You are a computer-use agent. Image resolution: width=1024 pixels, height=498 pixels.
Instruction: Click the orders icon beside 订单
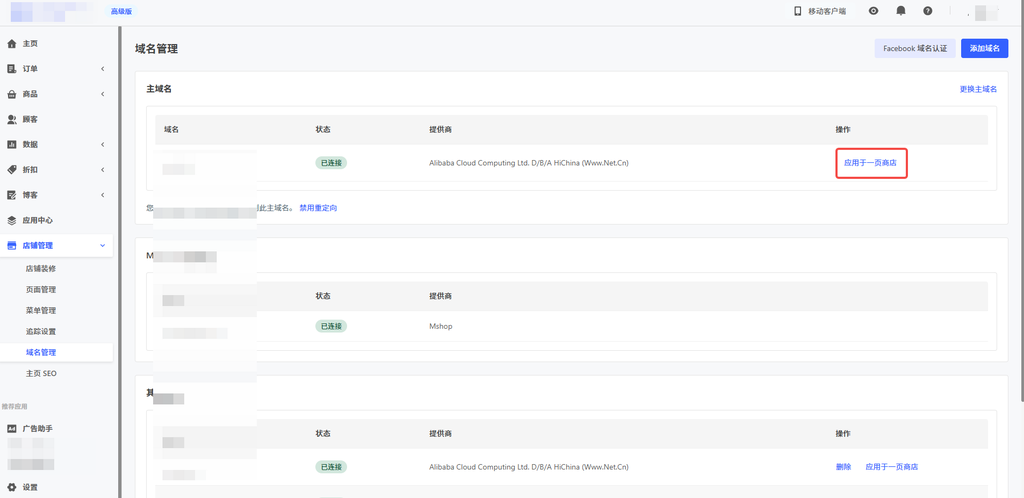(x=12, y=69)
